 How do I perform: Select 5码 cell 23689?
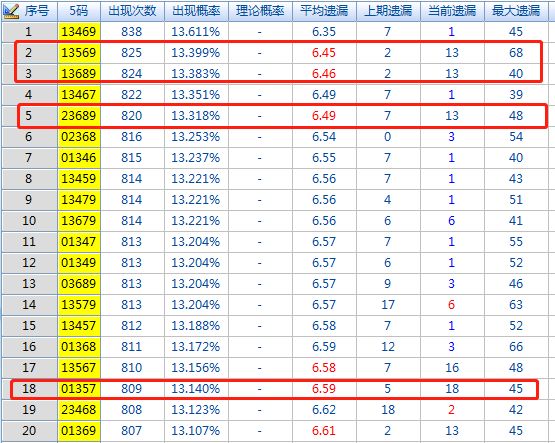79,116
